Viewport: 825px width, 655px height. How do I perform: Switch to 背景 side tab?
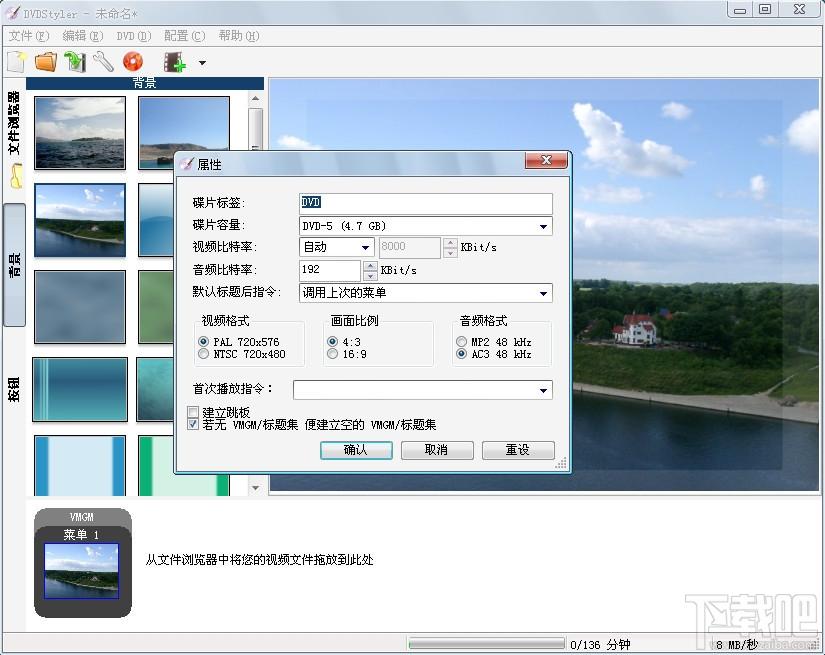(x=14, y=265)
